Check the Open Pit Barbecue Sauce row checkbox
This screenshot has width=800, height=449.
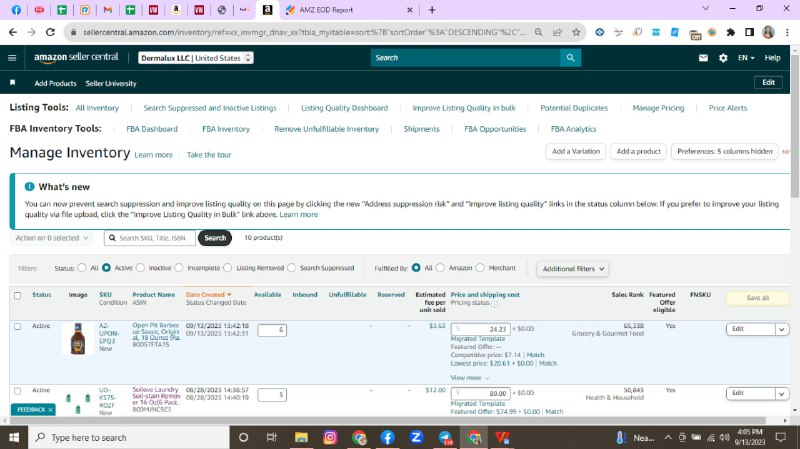[18, 327]
